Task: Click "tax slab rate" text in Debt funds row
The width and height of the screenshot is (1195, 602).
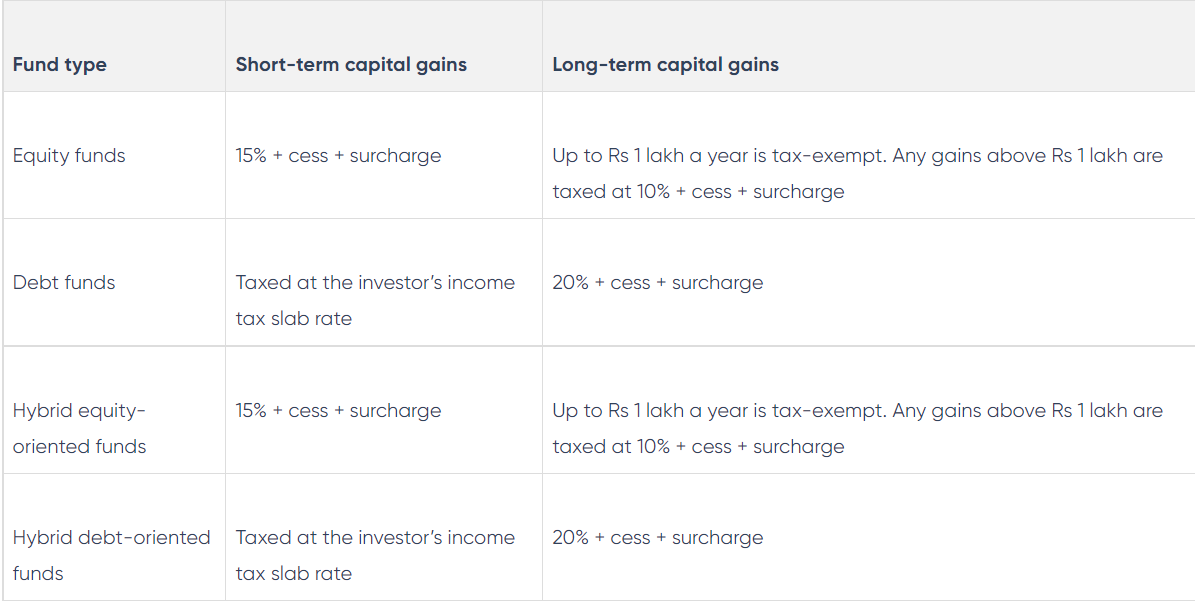Action: (294, 319)
